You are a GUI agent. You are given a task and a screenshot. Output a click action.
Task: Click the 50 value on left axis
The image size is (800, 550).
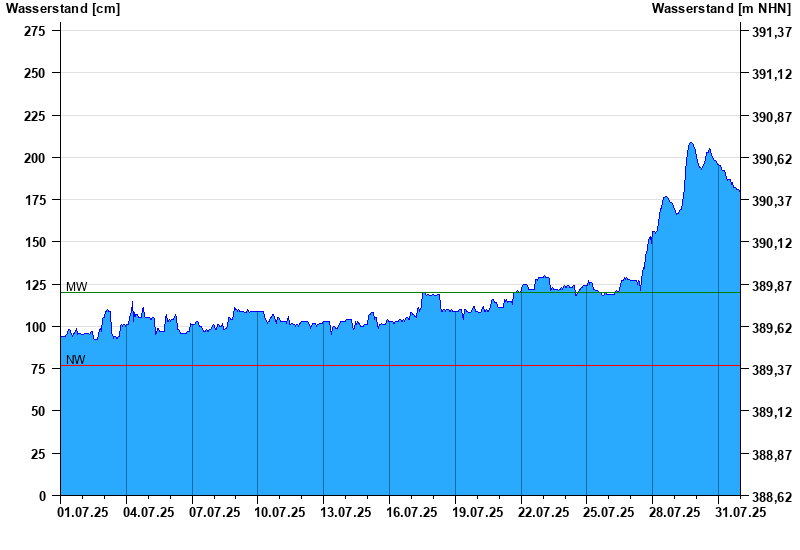click(x=38, y=411)
